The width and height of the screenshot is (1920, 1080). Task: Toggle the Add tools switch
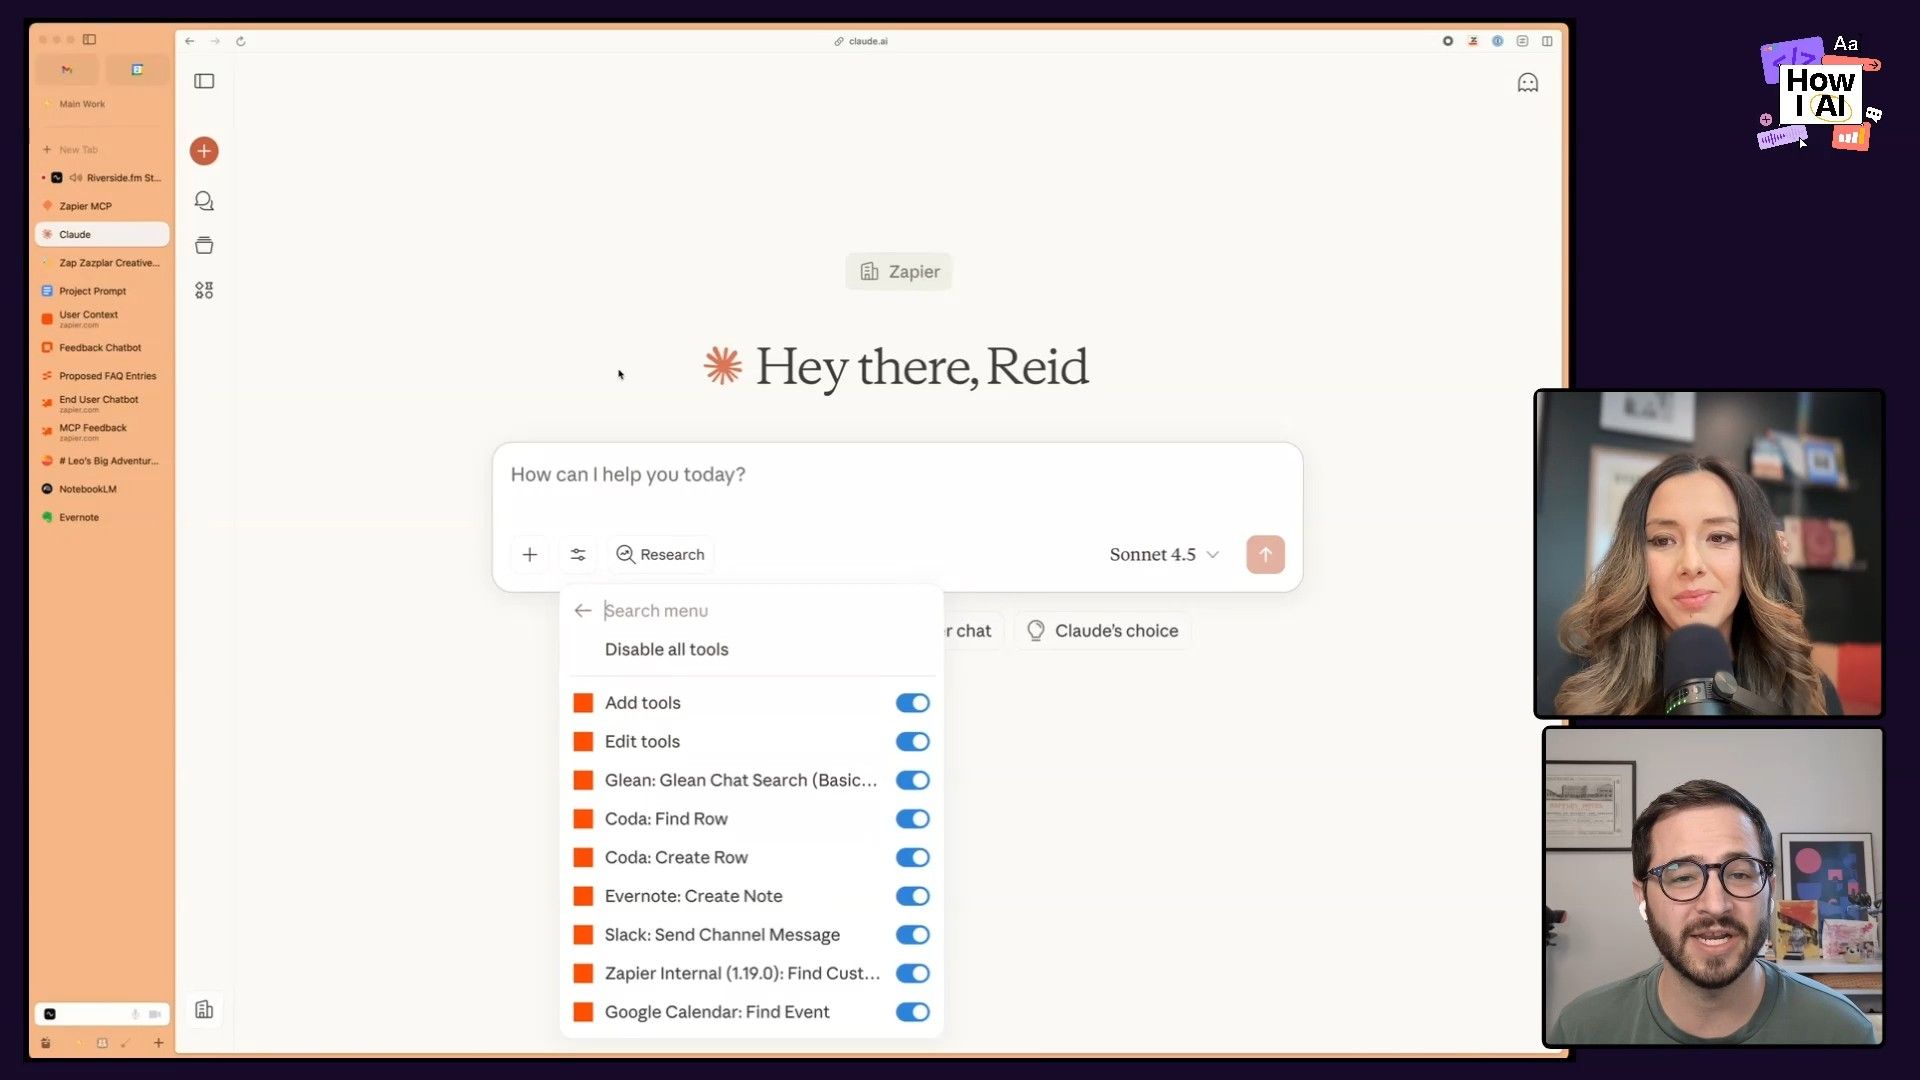(x=912, y=703)
